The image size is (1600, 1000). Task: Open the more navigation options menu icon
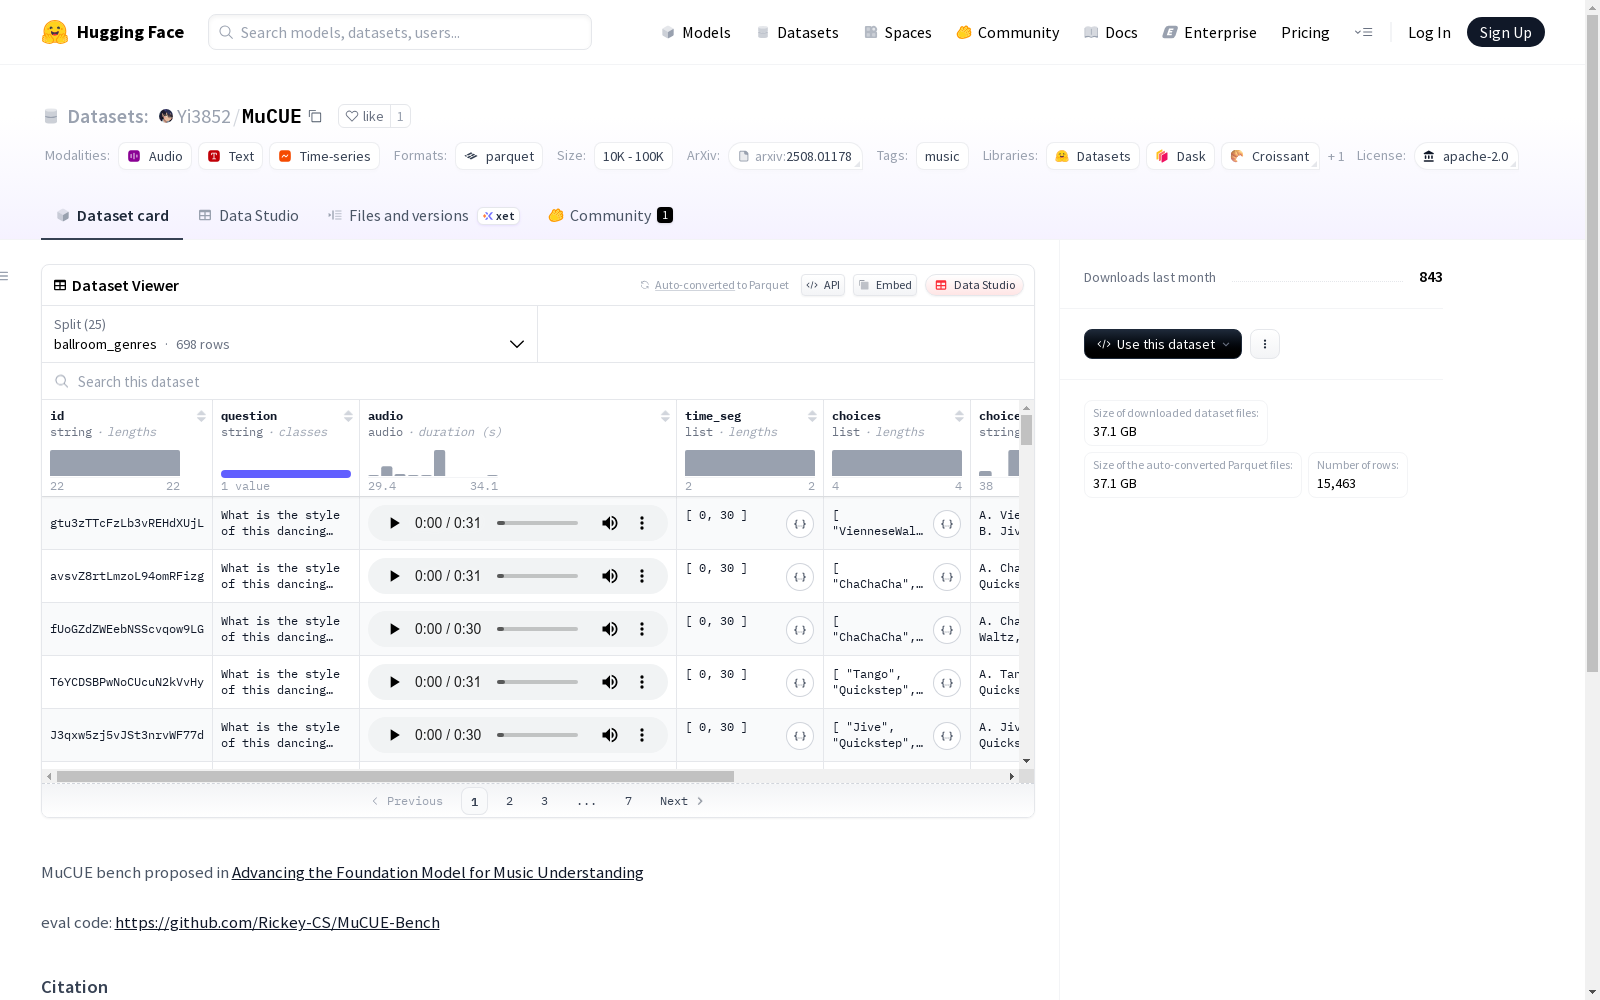pyautogui.click(x=1363, y=32)
